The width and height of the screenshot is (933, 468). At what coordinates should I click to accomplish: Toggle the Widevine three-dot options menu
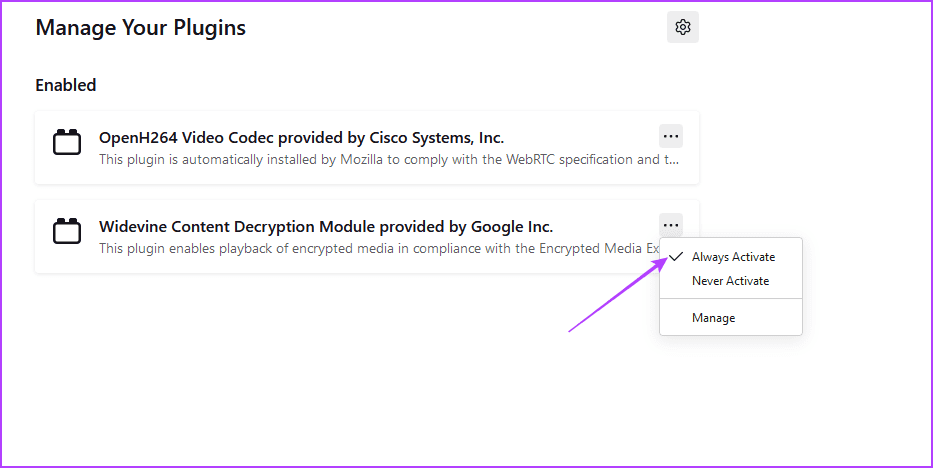point(671,225)
